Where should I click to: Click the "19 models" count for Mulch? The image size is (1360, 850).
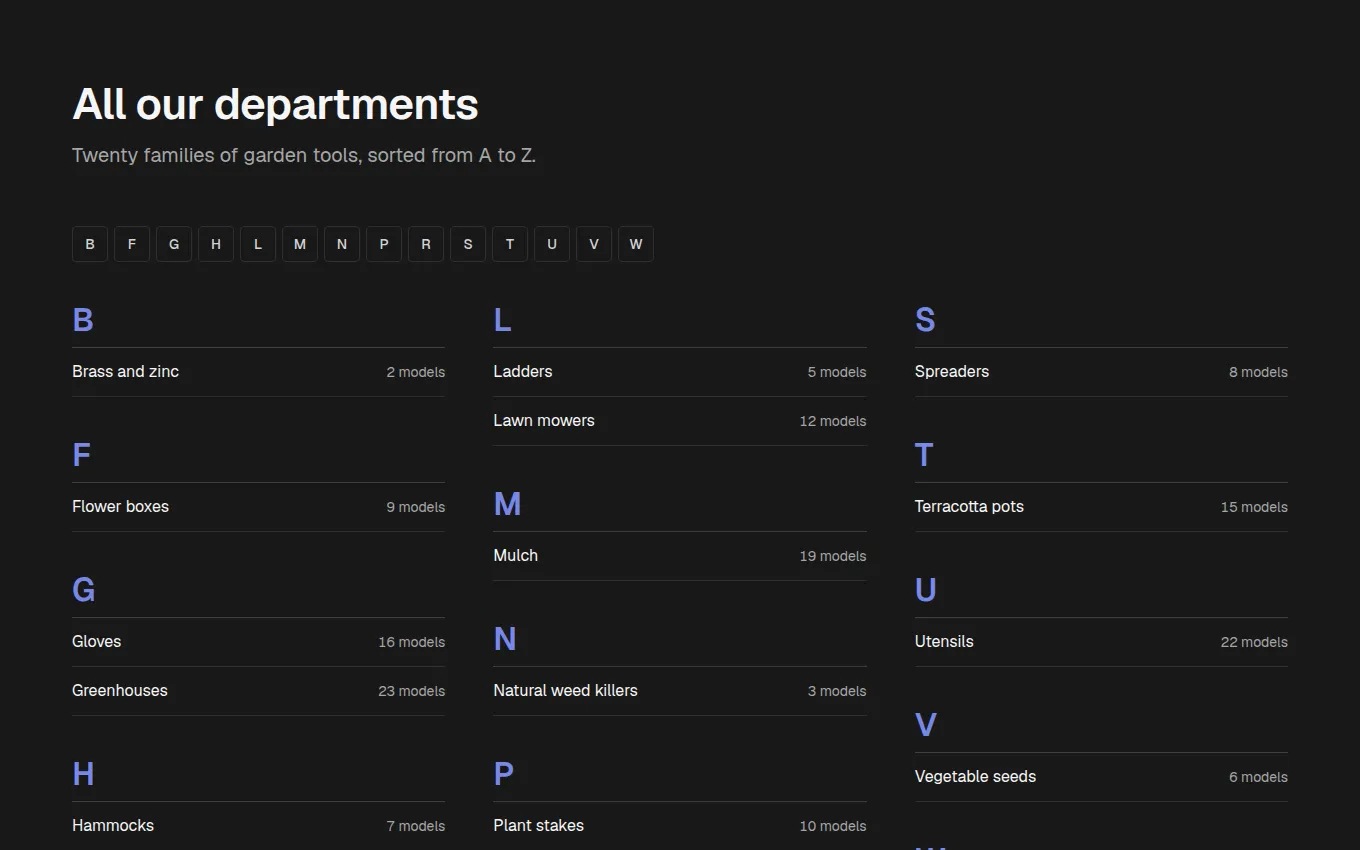(833, 556)
